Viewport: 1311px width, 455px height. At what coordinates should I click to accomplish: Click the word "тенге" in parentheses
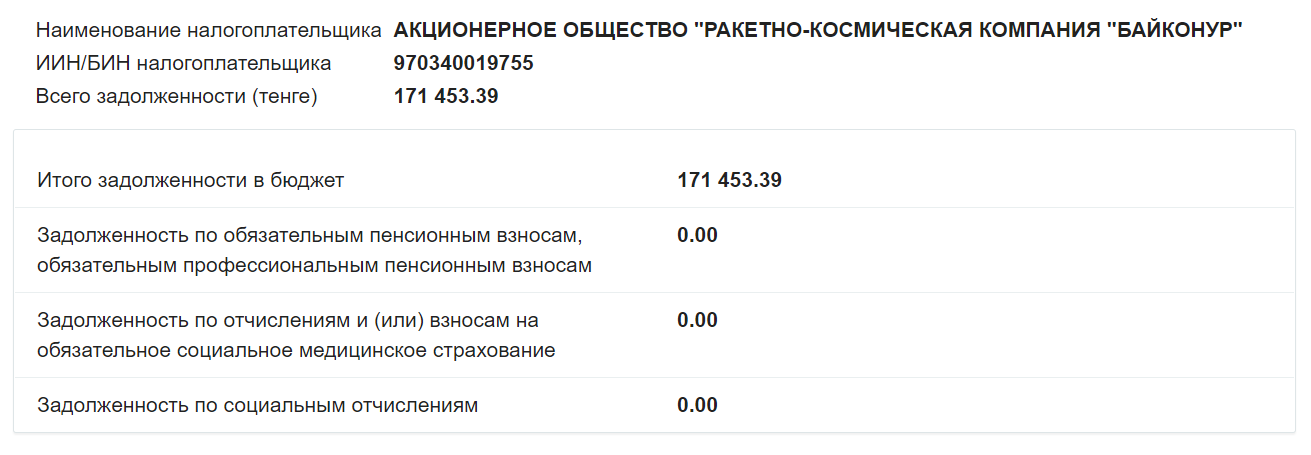pos(284,97)
